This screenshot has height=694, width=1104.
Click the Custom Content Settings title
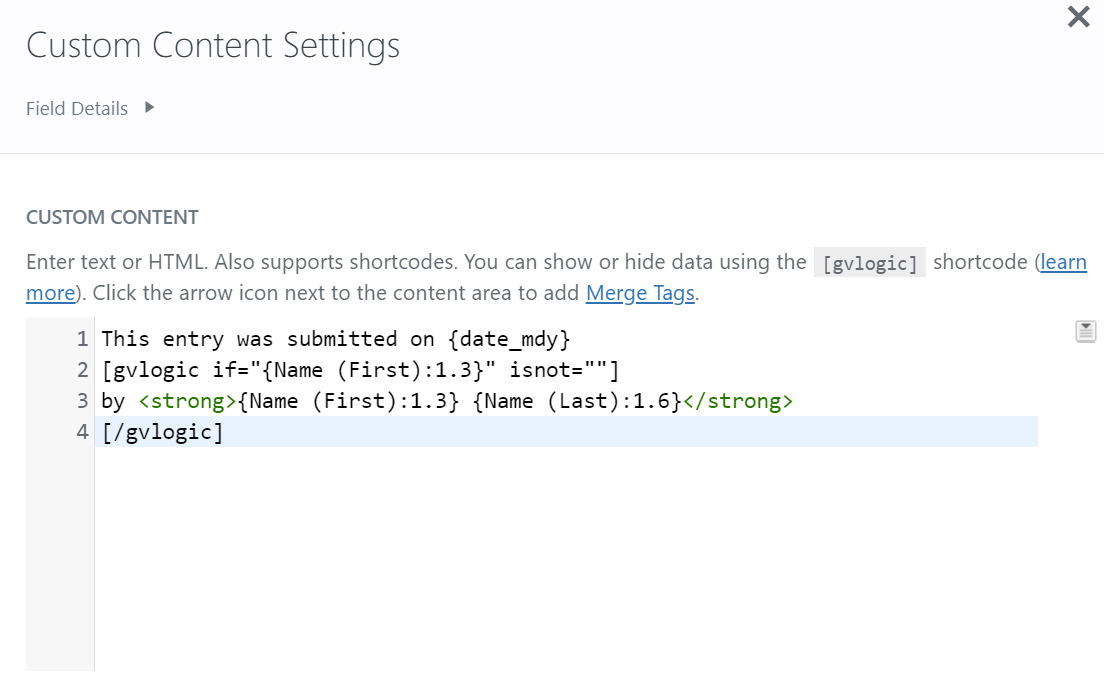[x=213, y=46]
